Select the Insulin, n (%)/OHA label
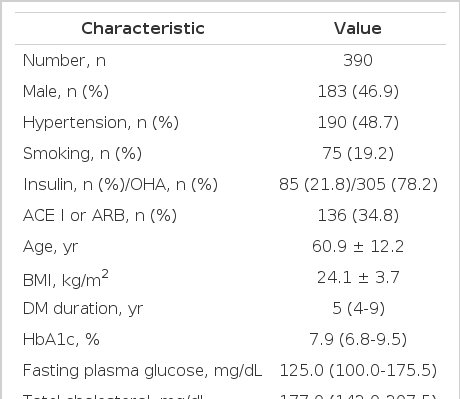The height and width of the screenshot is (399, 460). coord(120,185)
